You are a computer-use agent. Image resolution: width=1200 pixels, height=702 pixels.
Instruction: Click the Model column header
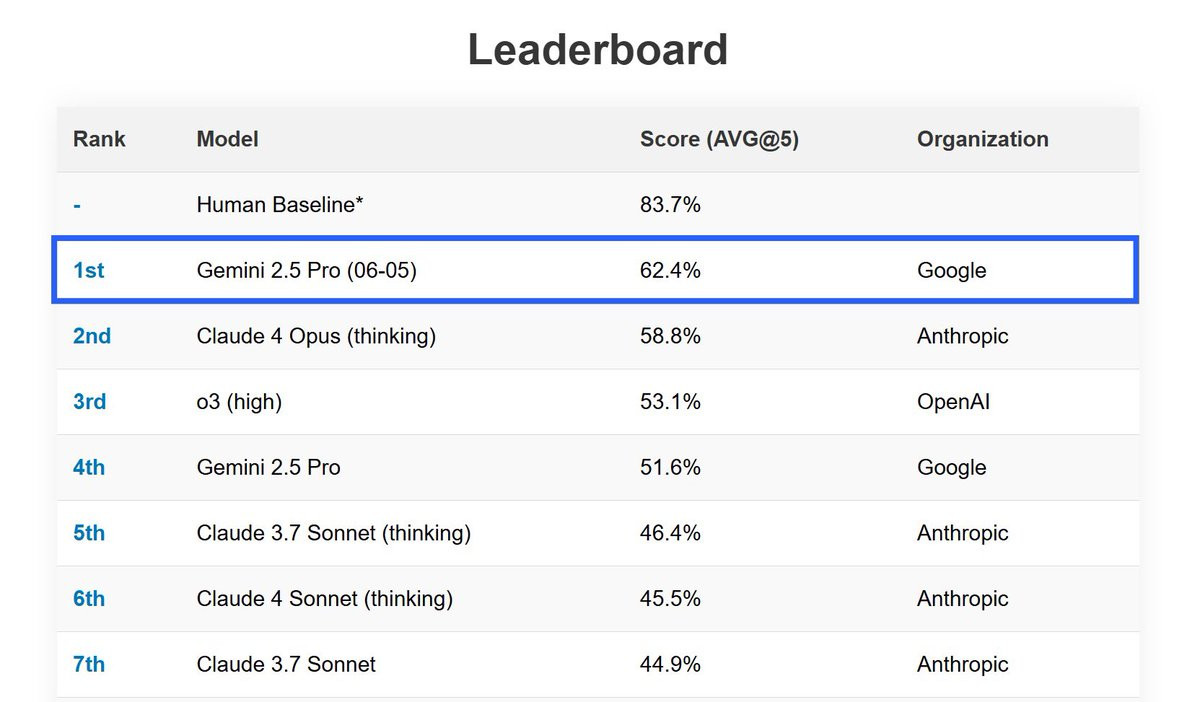click(227, 139)
